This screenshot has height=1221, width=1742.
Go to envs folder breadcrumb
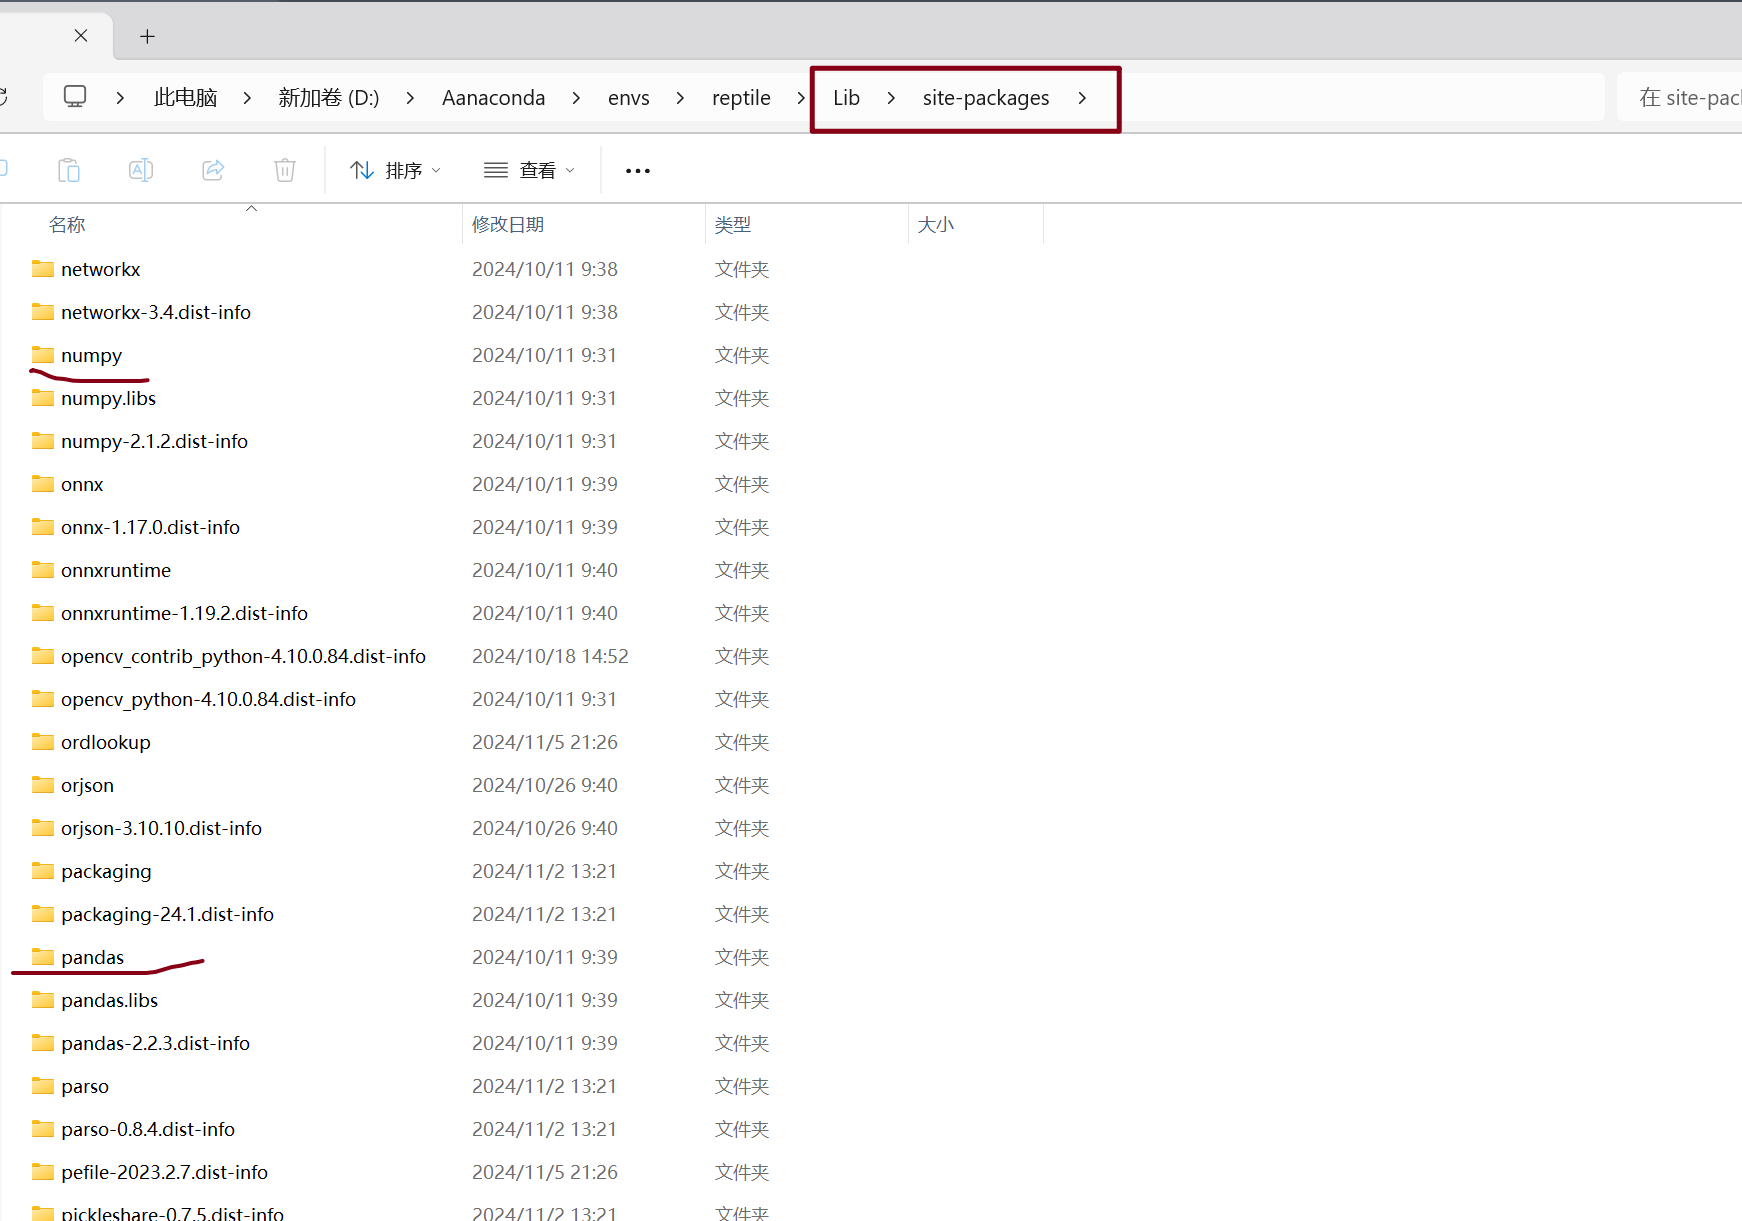[629, 98]
